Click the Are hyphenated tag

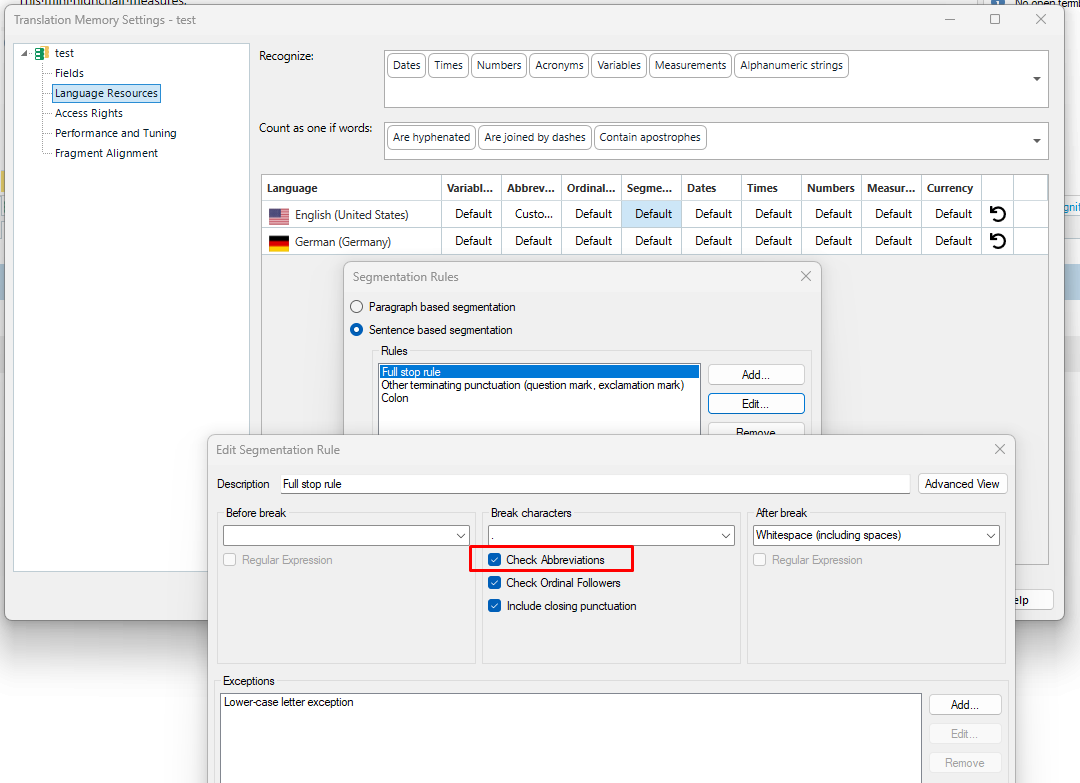pyautogui.click(x=431, y=137)
